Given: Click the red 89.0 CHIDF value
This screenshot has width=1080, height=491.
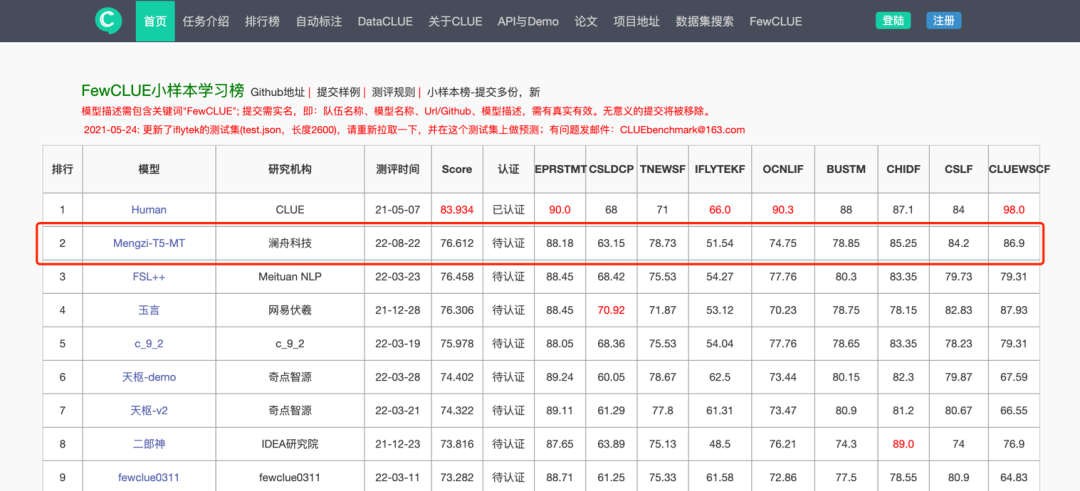Looking at the screenshot, I should tap(902, 444).
